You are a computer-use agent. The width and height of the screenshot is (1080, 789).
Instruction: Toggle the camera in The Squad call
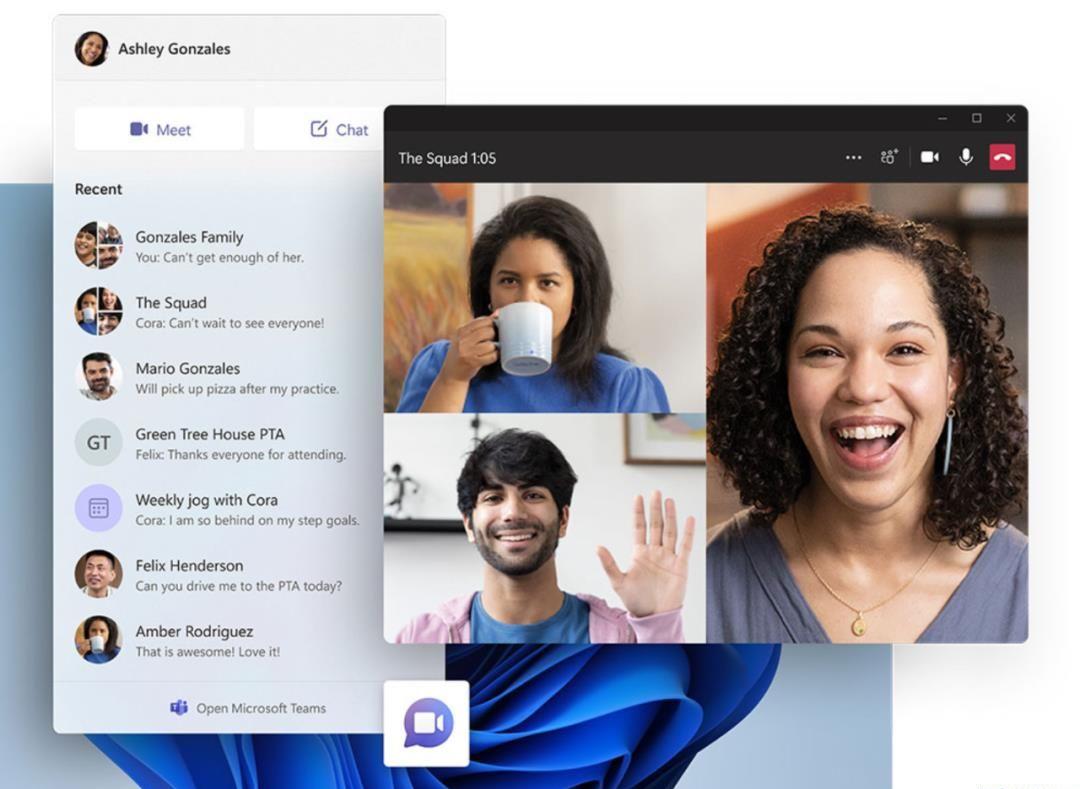(930, 157)
